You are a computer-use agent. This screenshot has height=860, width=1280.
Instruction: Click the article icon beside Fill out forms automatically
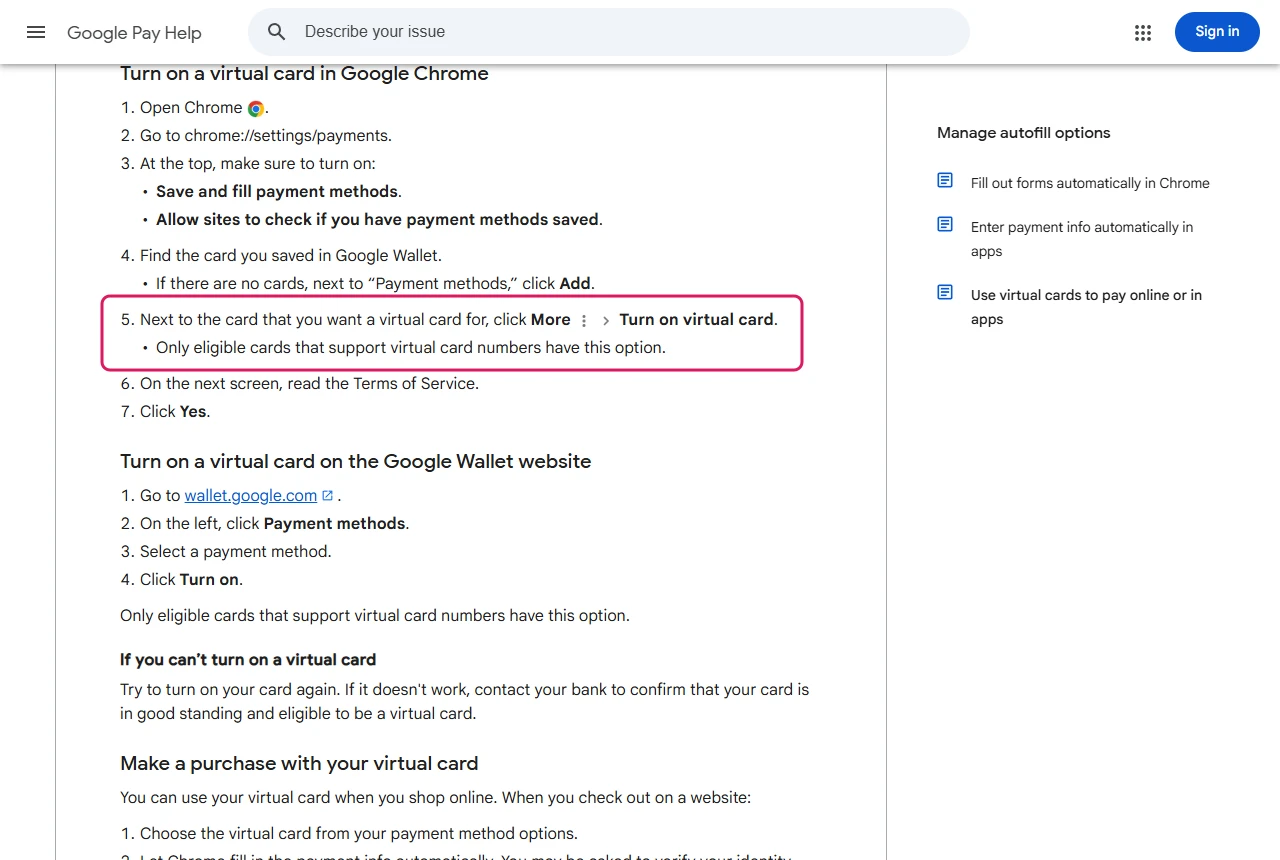[945, 180]
